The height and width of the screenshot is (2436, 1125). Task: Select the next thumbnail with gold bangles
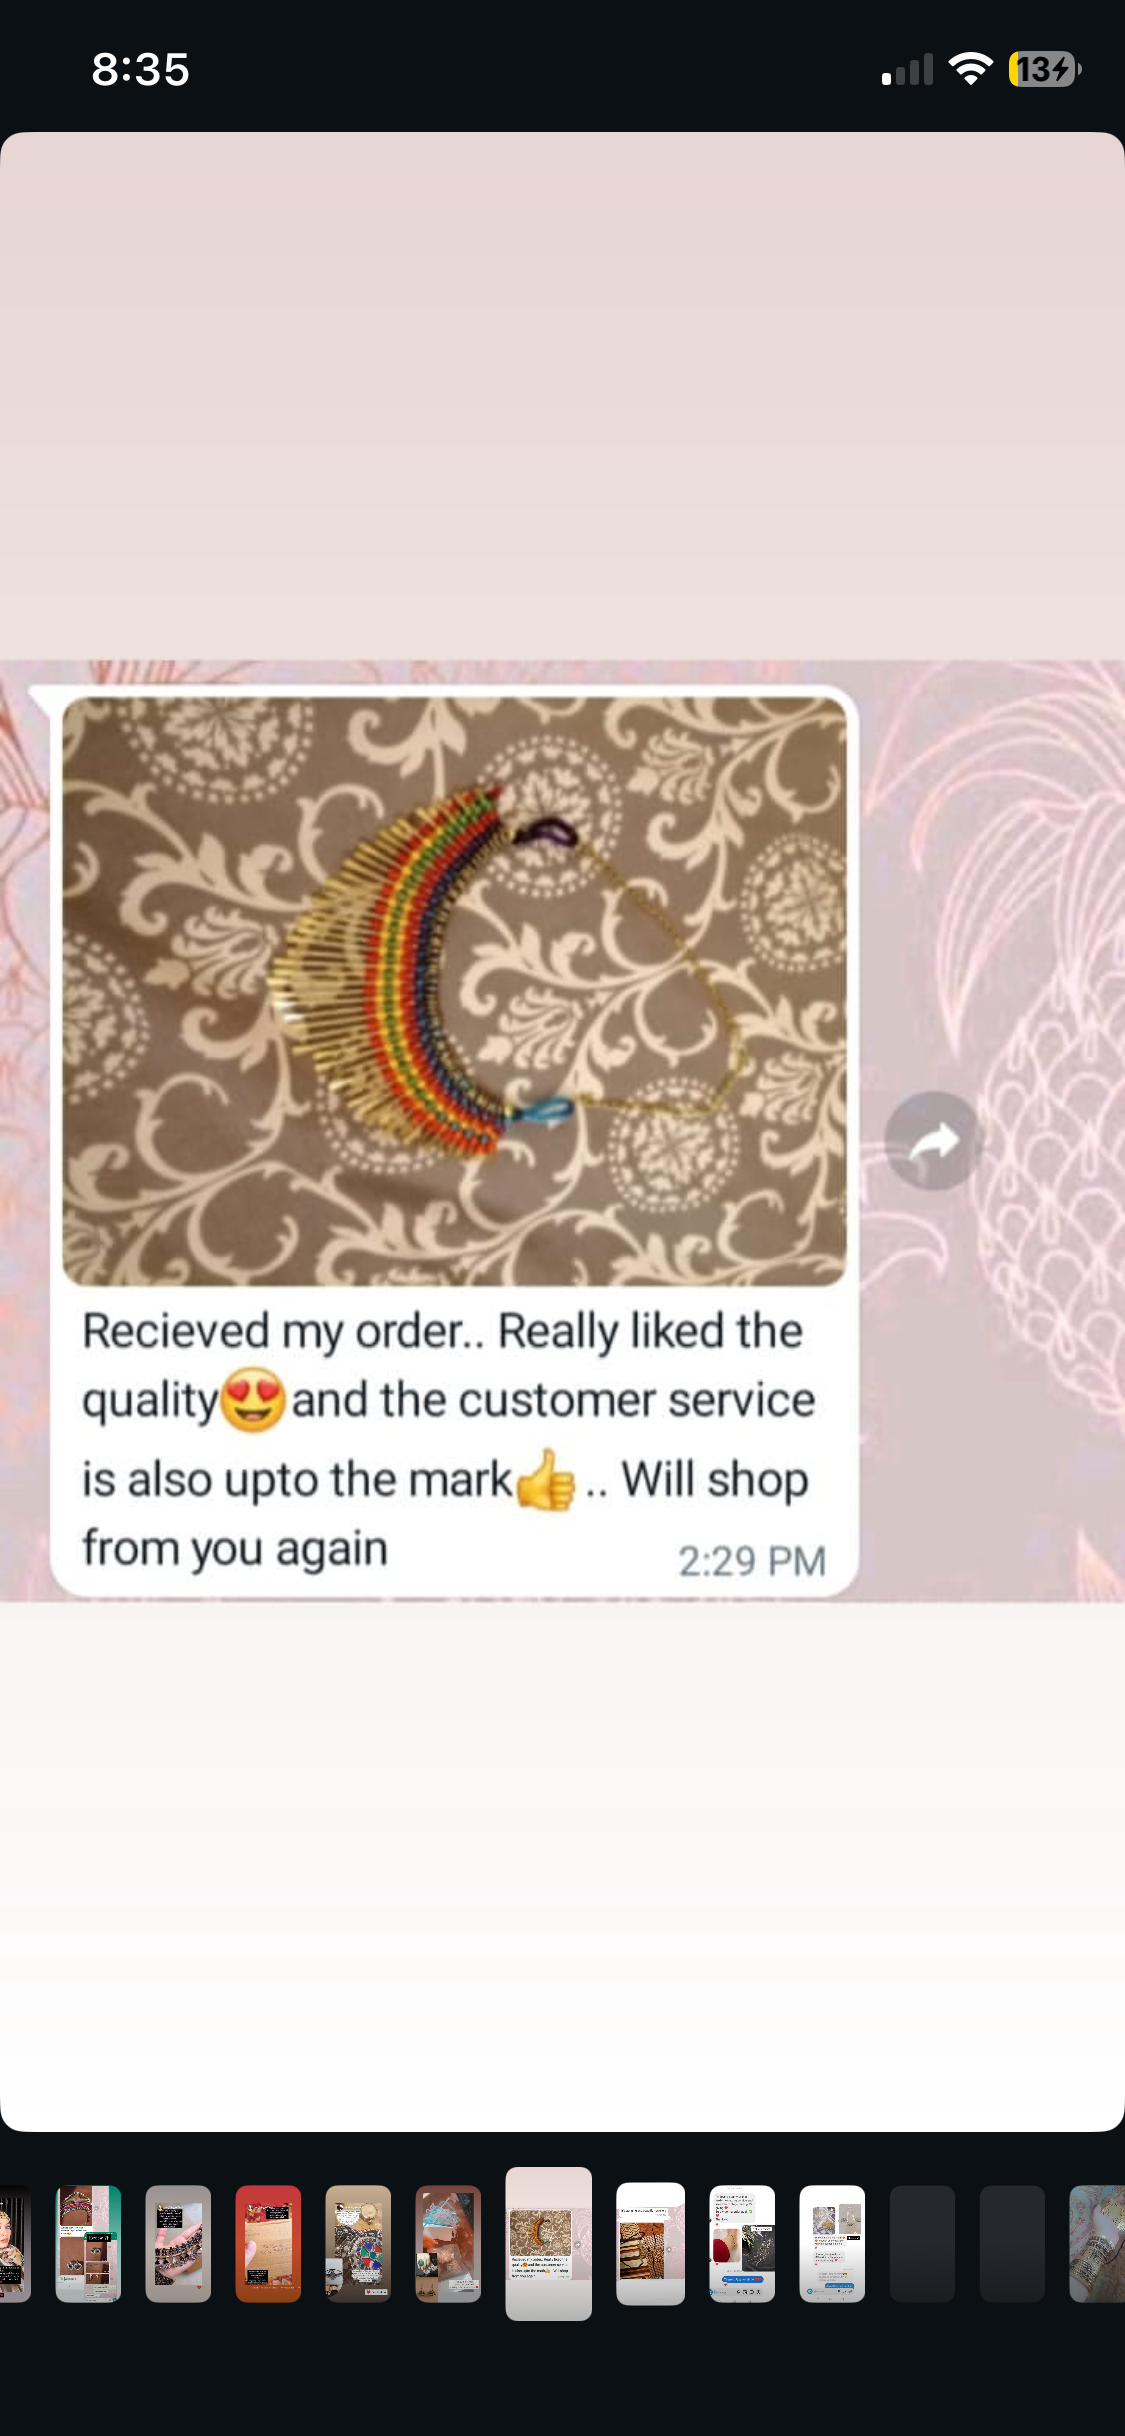[x=650, y=2243]
